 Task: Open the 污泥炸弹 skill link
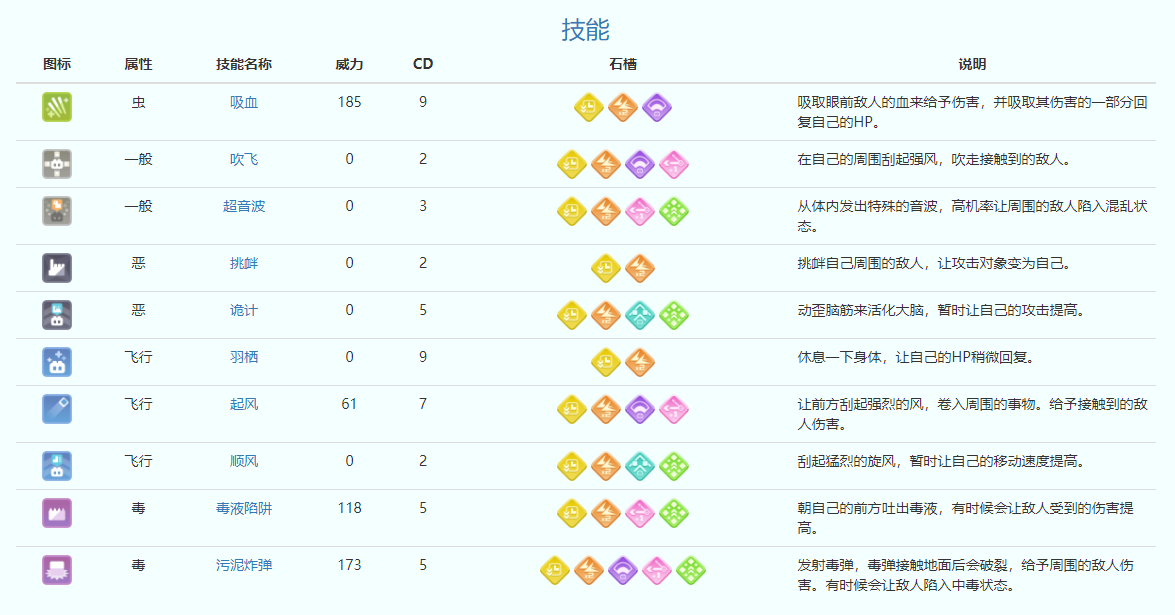244,566
